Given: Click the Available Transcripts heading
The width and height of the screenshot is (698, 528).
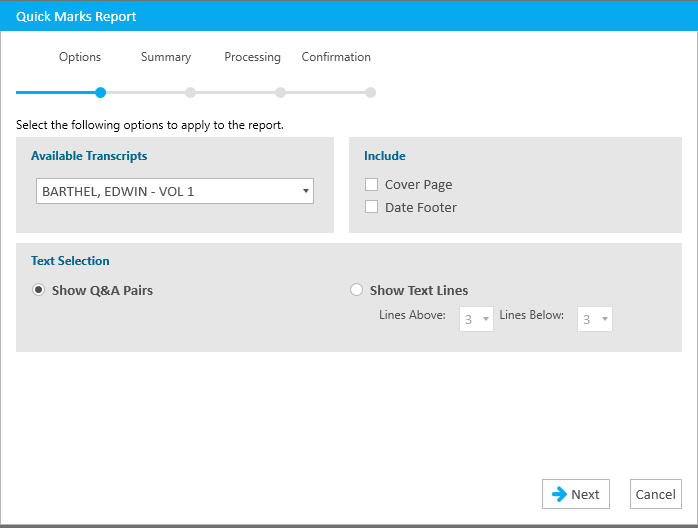Looking at the screenshot, I should tap(89, 156).
